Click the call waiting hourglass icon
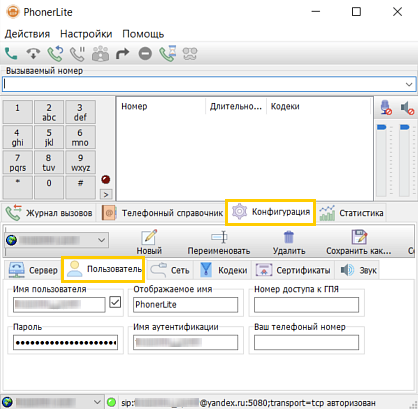Image resolution: width=418 pixels, height=409 pixels. (168, 53)
